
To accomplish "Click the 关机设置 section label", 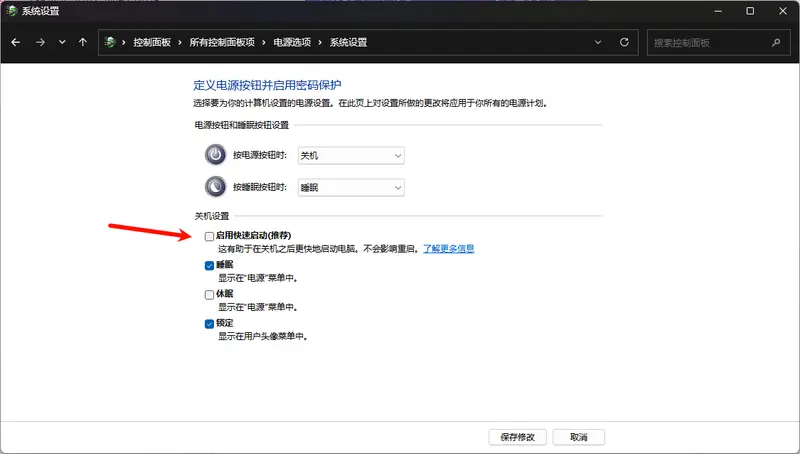I will pos(212,216).
